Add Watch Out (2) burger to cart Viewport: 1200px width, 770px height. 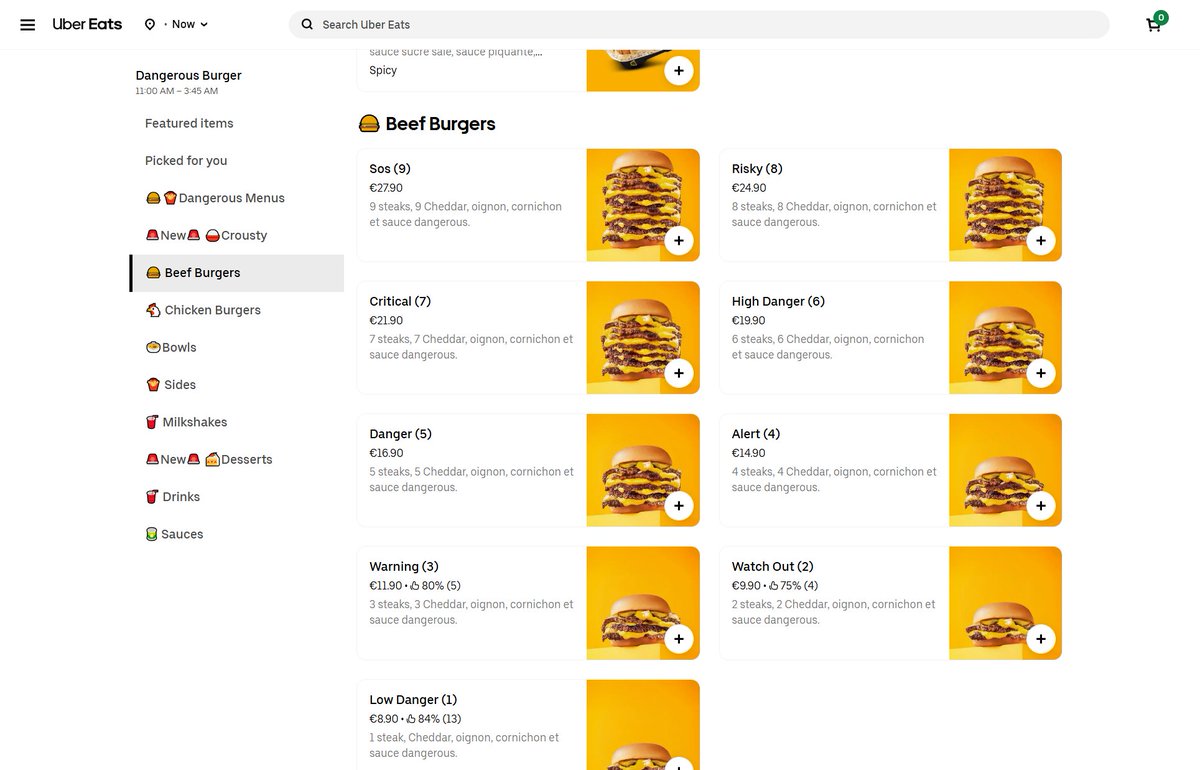(1041, 639)
